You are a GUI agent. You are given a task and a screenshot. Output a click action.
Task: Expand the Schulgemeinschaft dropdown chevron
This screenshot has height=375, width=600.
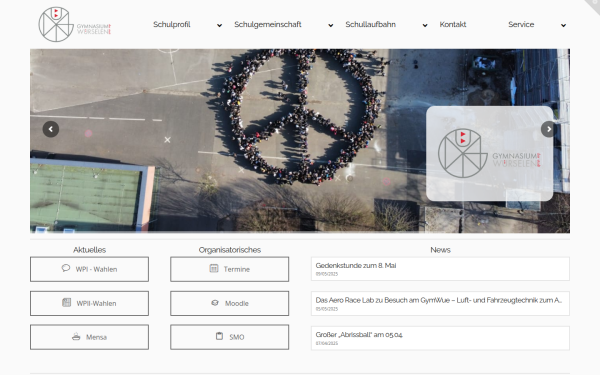tap(331, 25)
